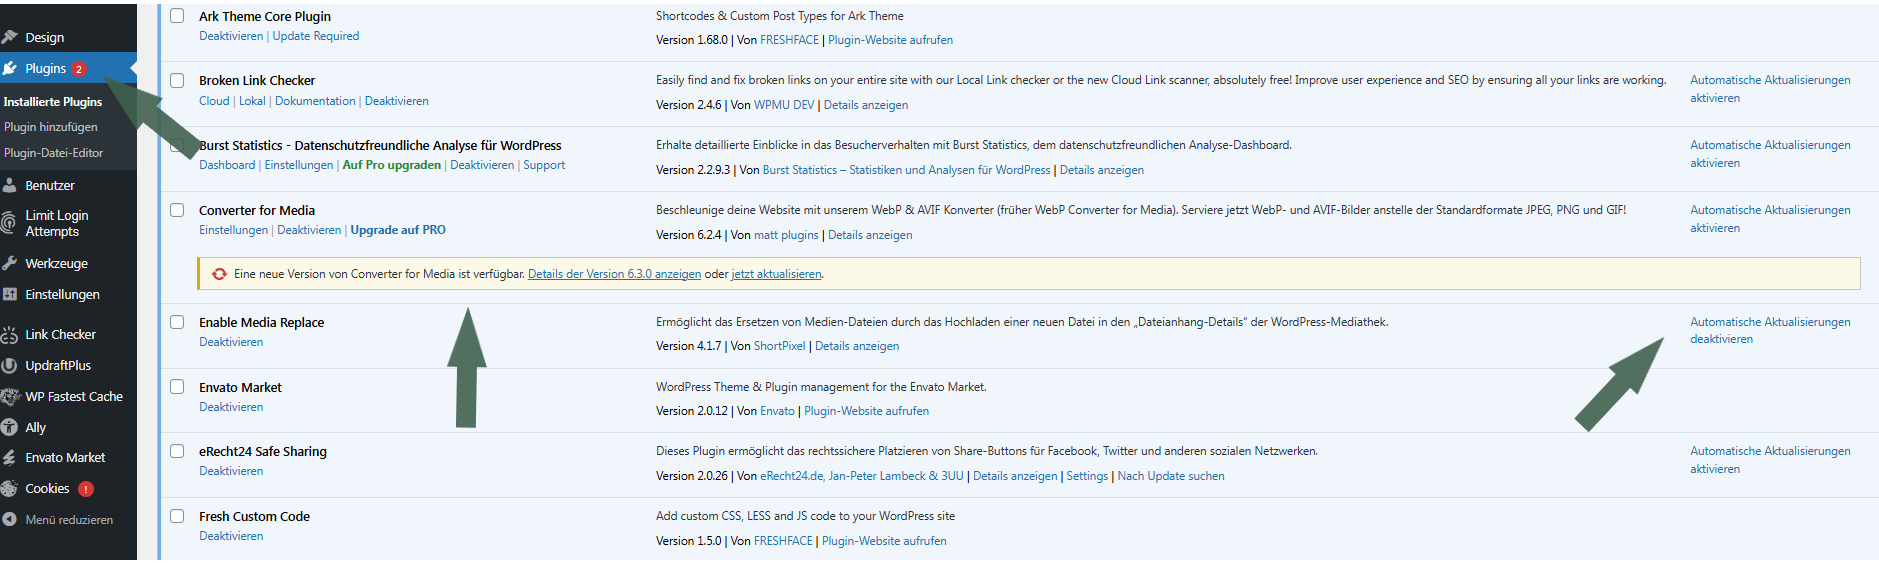This screenshot has height=564, width=1879.
Task: Click the Benutzer user icon
Action: point(10,185)
